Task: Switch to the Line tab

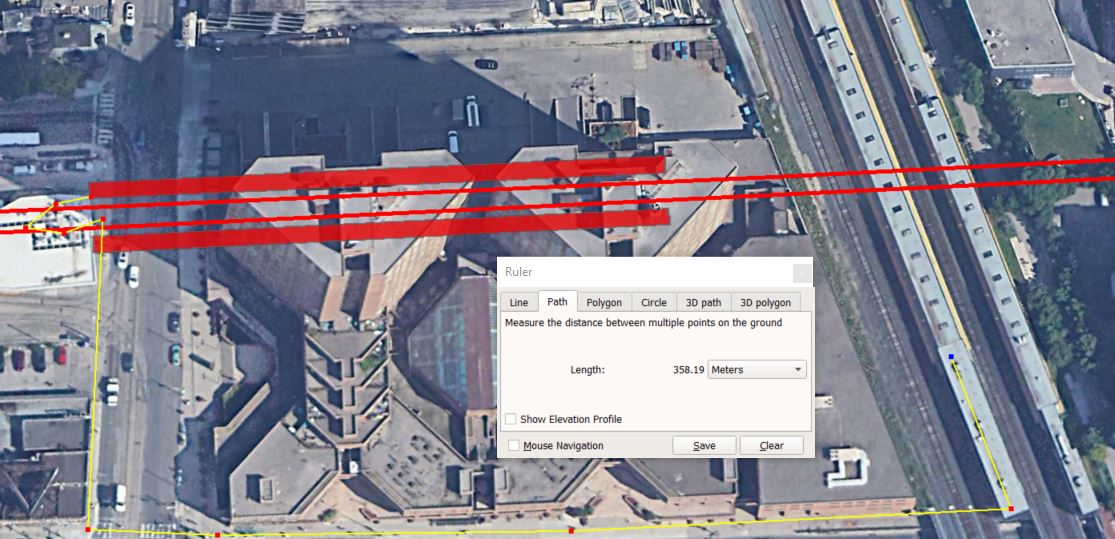Action: (x=518, y=302)
